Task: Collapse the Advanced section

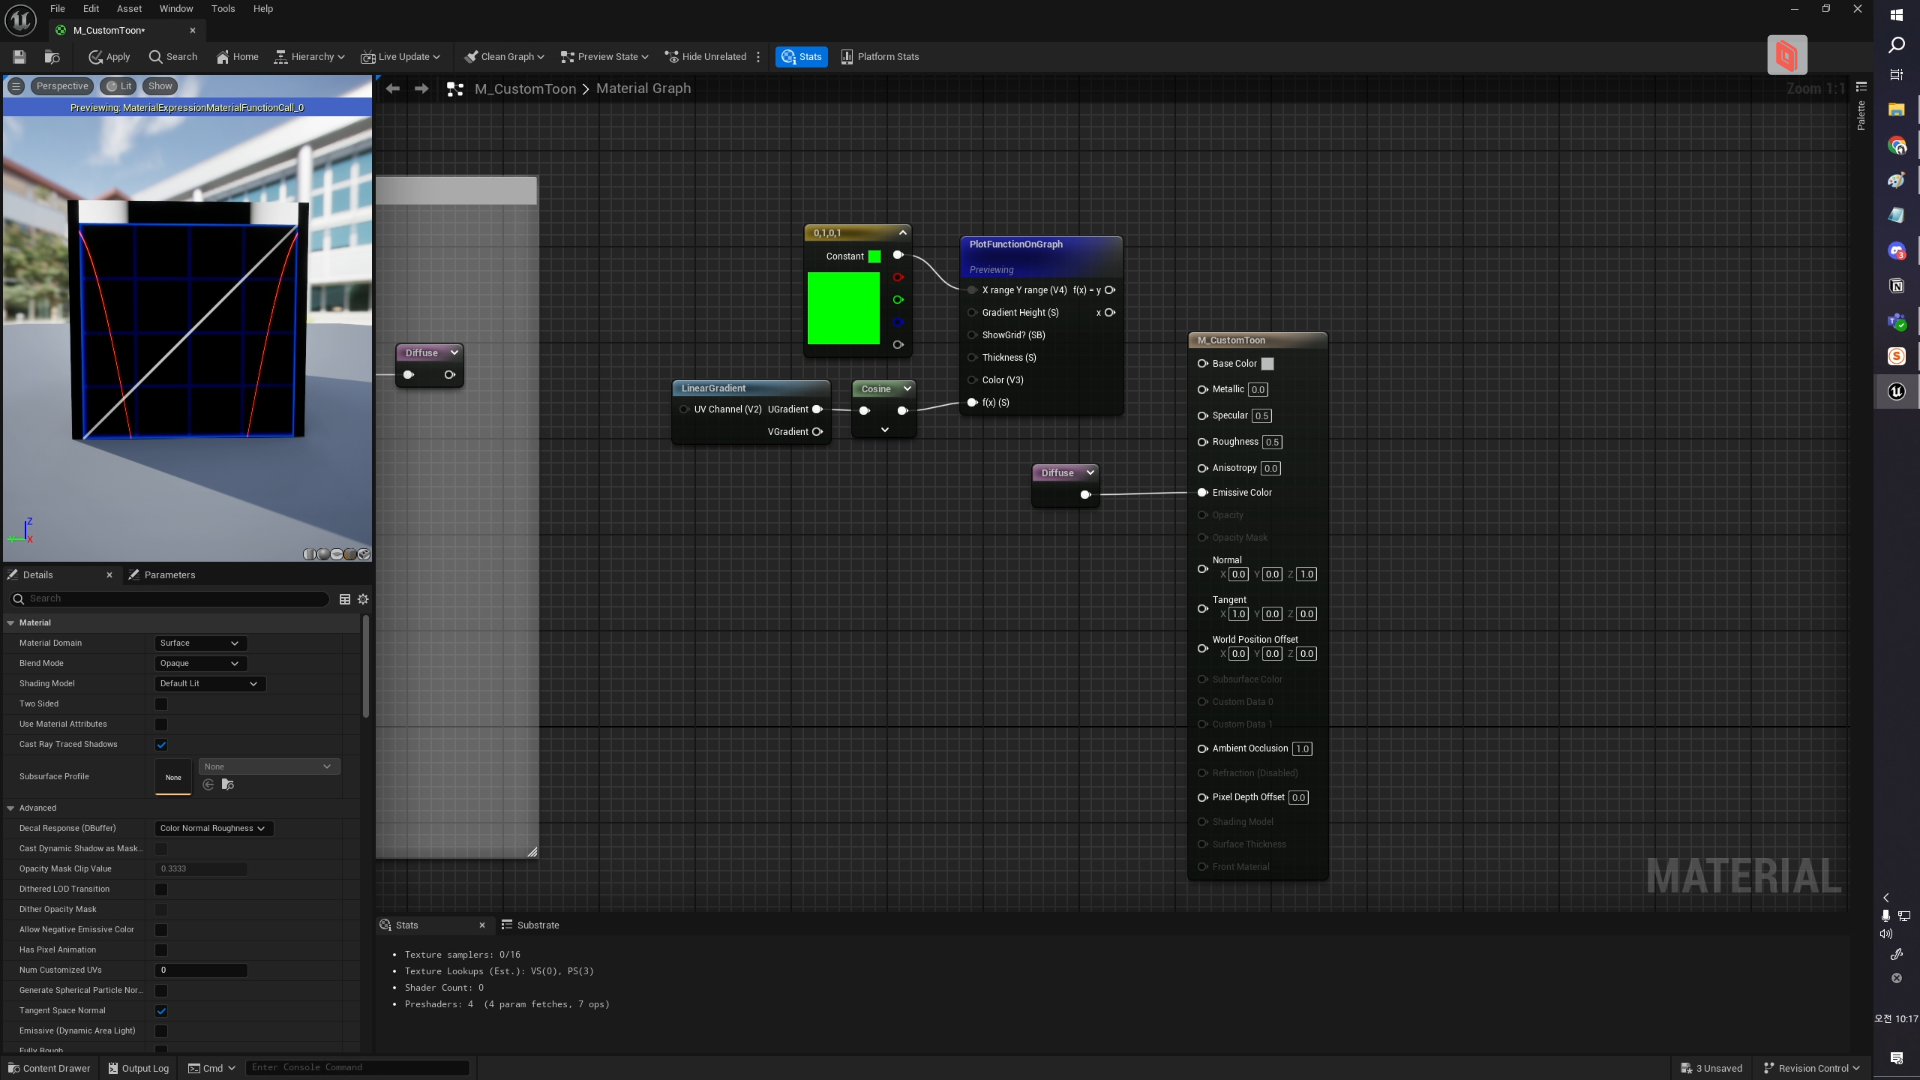Action: [11, 808]
